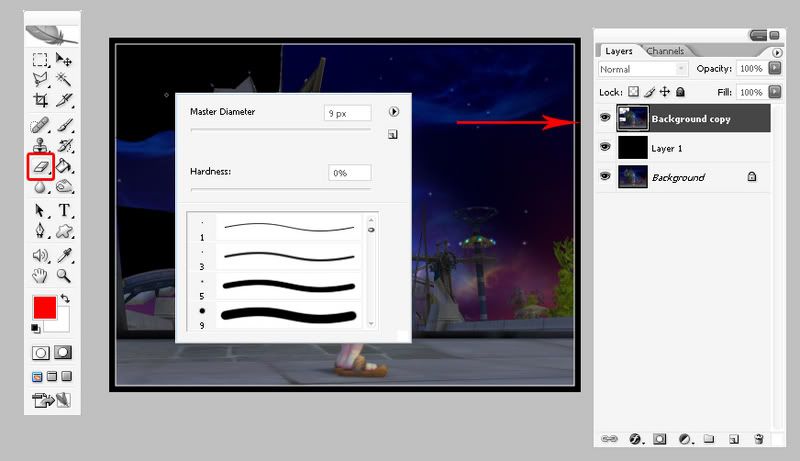Select the Background copy layer thumbnail
Viewport: 800px width, 461px height.
(x=633, y=118)
